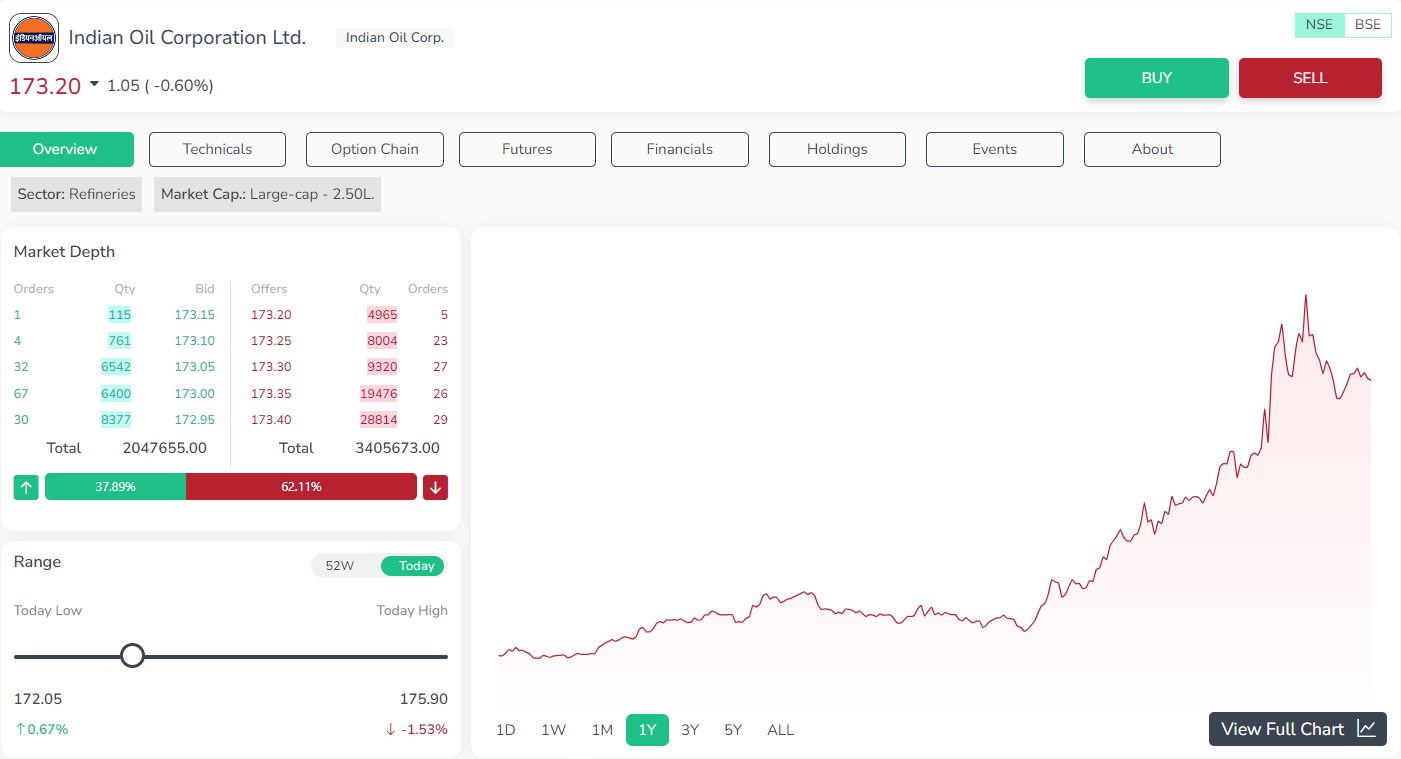
Task: Click the Today range slider handle
Action: [132, 656]
